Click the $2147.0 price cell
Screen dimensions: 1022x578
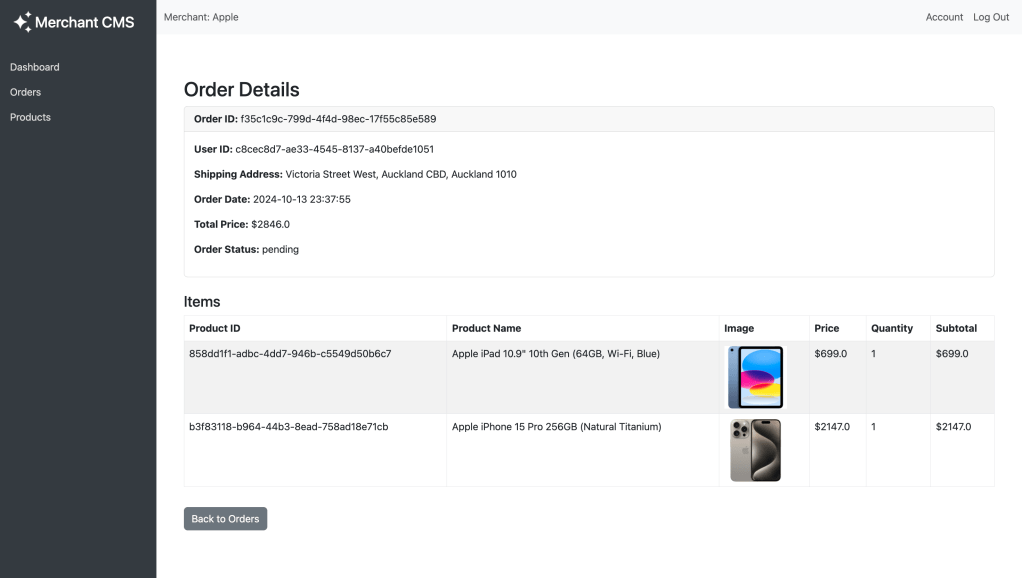(832, 427)
